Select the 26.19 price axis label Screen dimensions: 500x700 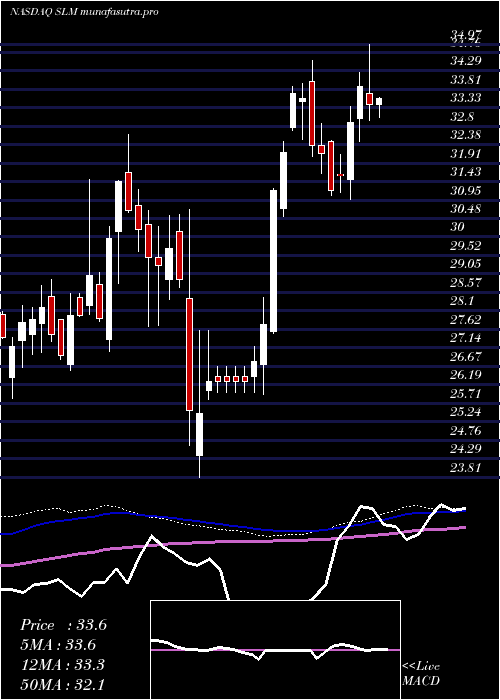[x=466, y=375]
